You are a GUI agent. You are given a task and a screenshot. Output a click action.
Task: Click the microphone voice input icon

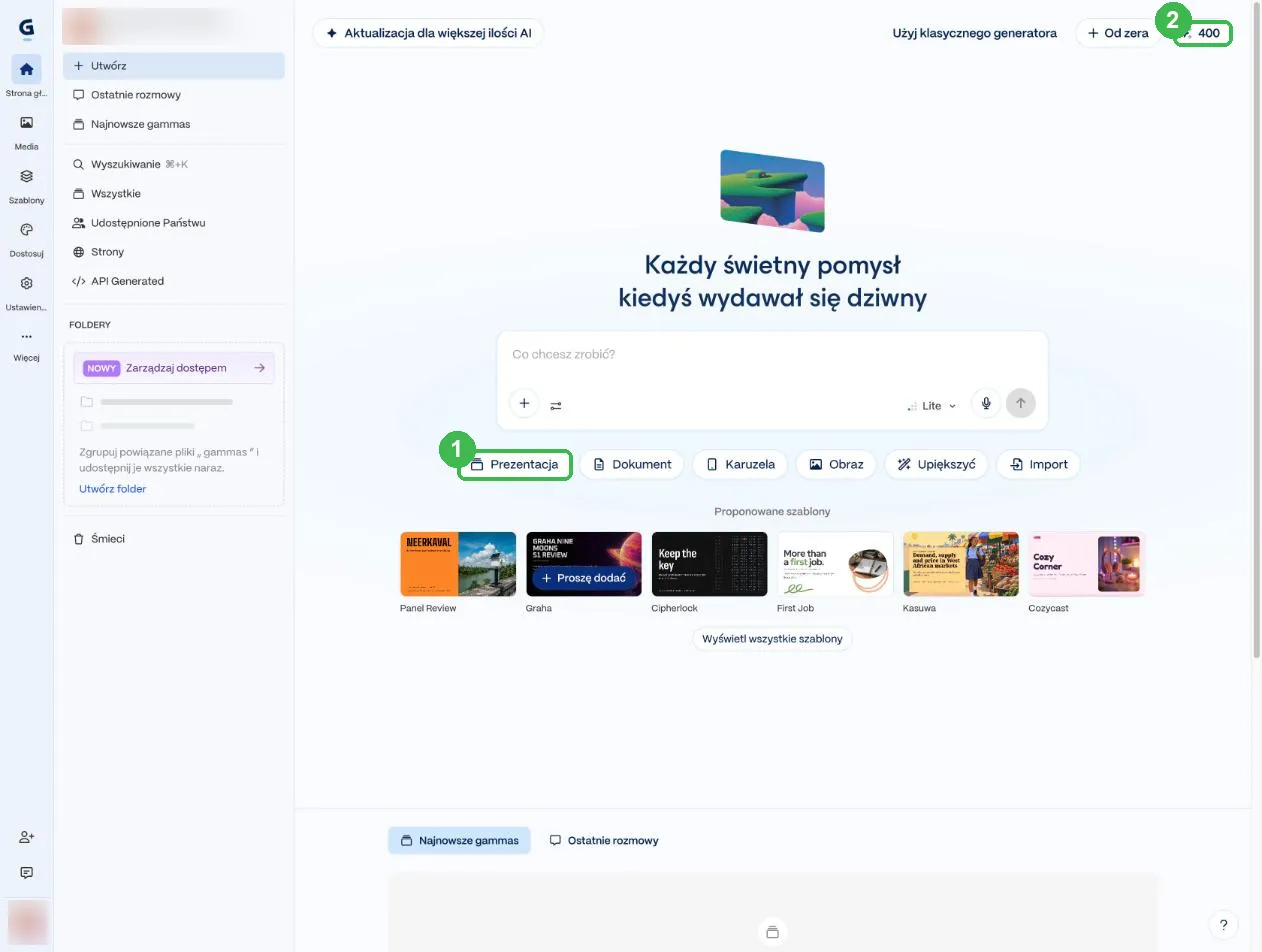986,404
